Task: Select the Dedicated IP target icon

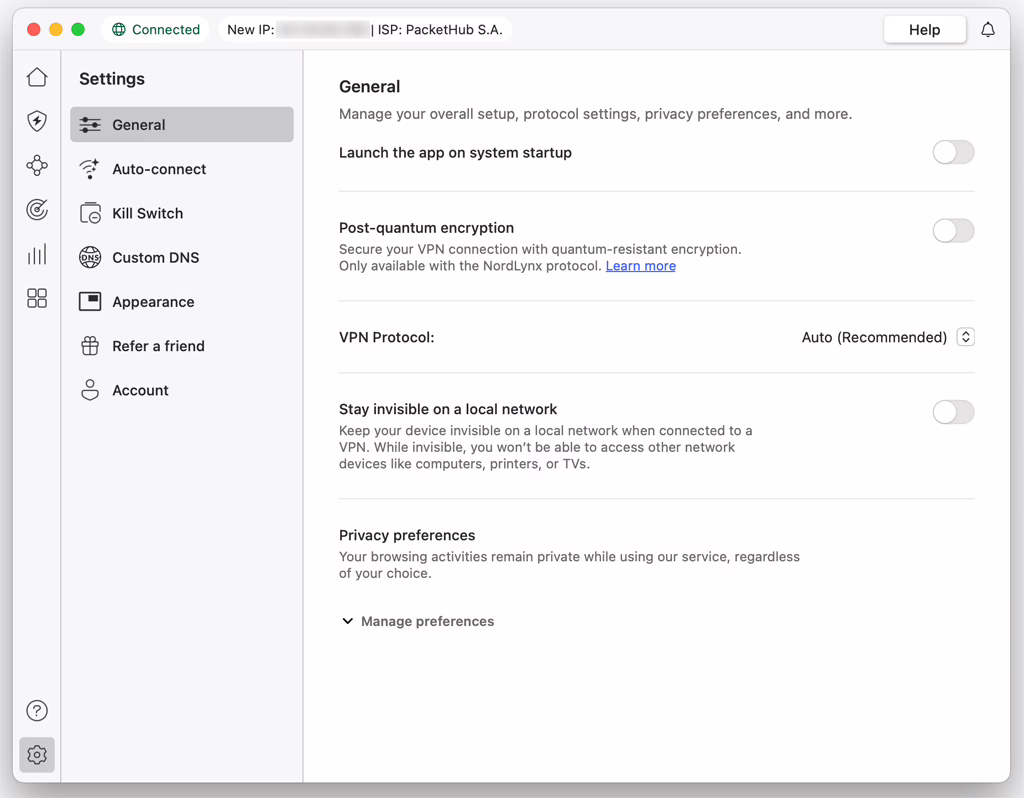Action: pyautogui.click(x=36, y=209)
